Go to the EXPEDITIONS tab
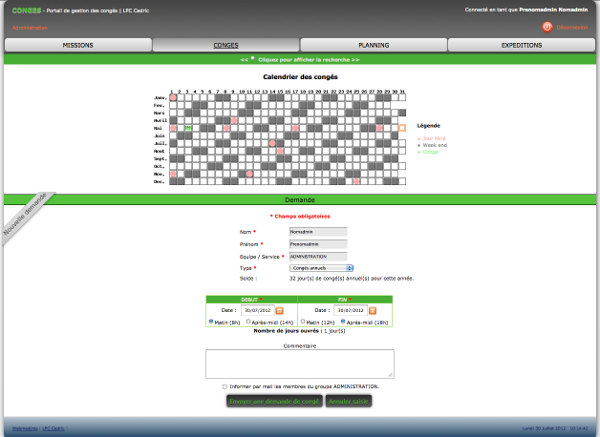 [x=521, y=46]
